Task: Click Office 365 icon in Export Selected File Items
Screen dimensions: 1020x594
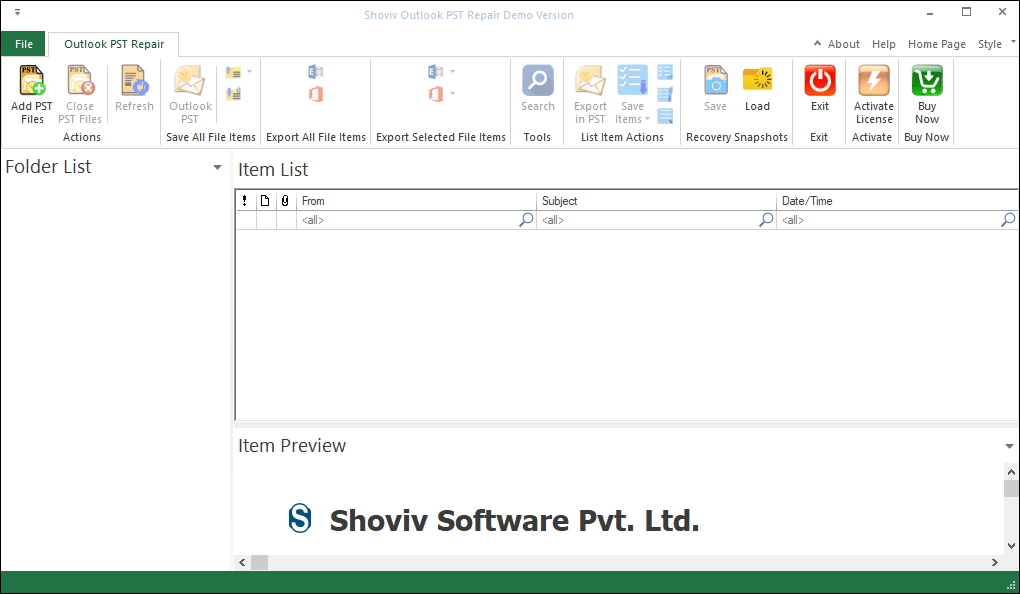Action: coord(435,94)
